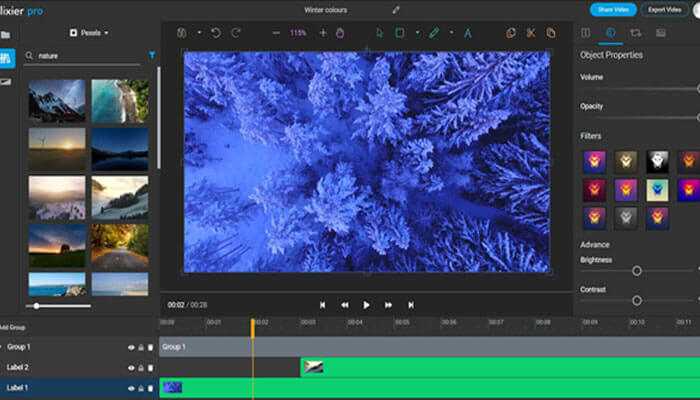Click the media library scrollbar
Screen dimensions: 700x400
point(158,118)
